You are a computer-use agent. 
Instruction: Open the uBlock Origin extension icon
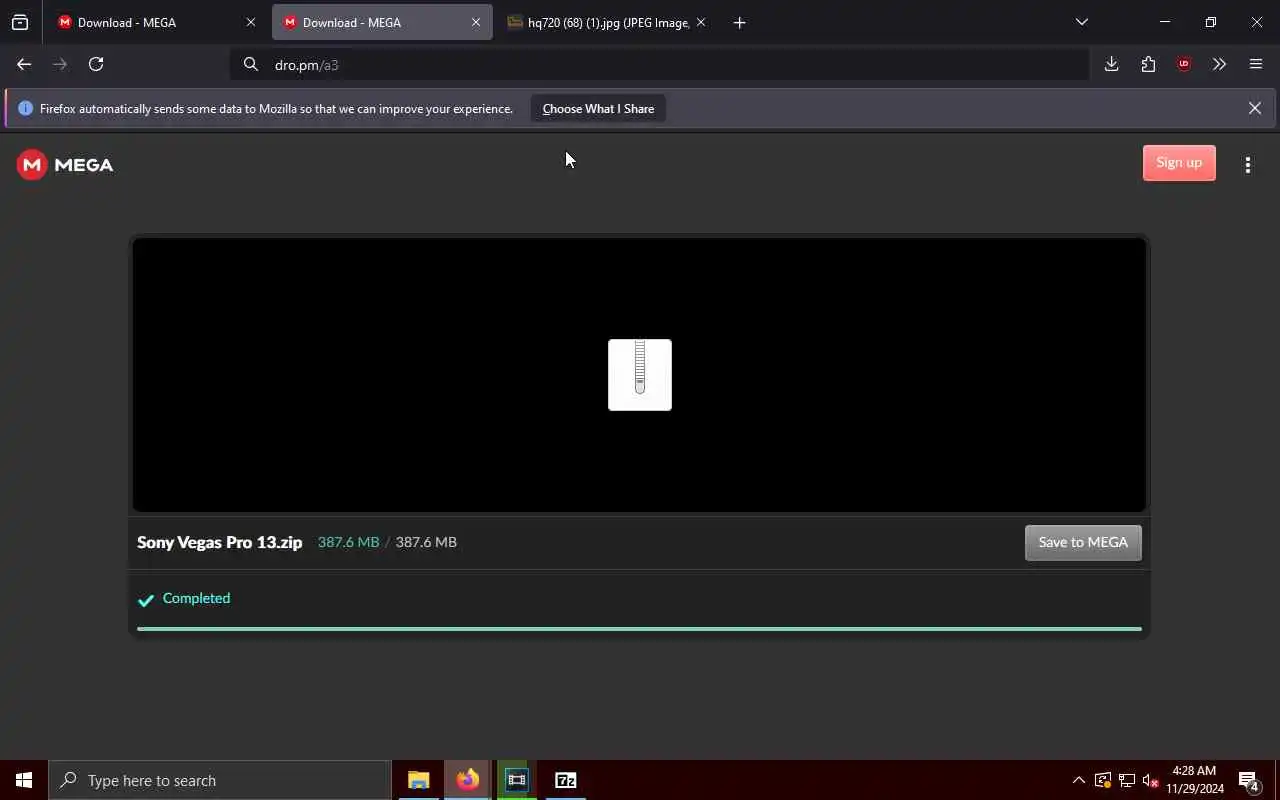1184,64
